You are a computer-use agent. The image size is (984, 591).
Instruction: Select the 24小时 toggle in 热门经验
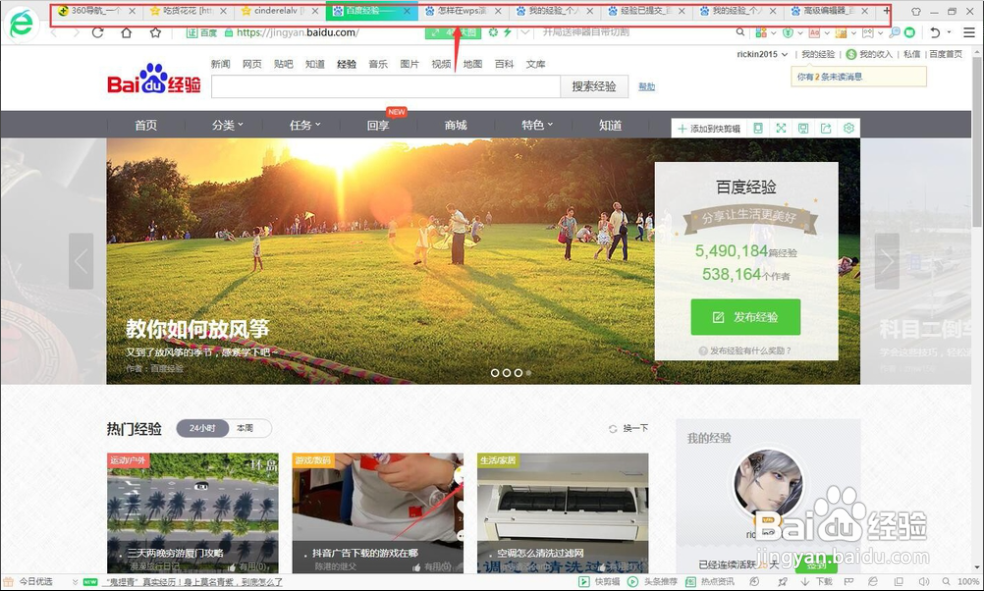202,428
